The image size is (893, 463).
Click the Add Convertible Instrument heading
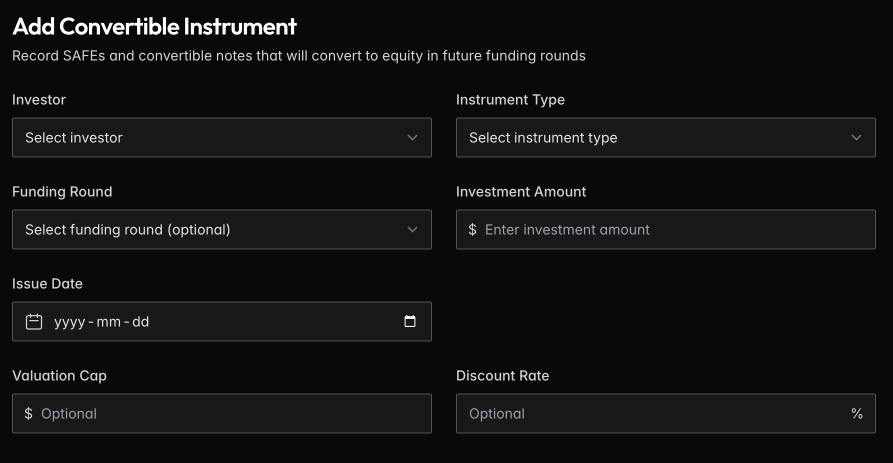tap(155, 27)
